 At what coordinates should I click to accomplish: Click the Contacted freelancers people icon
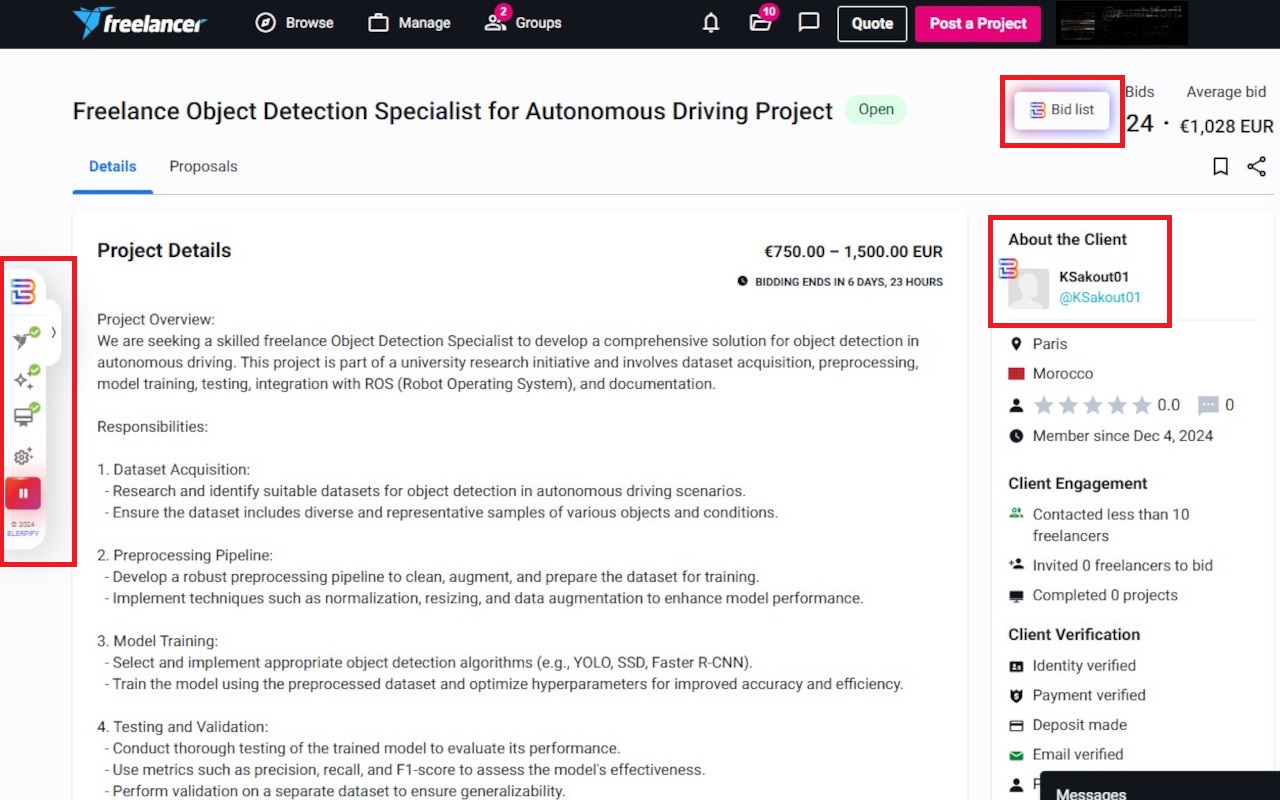pyautogui.click(x=1016, y=513)
